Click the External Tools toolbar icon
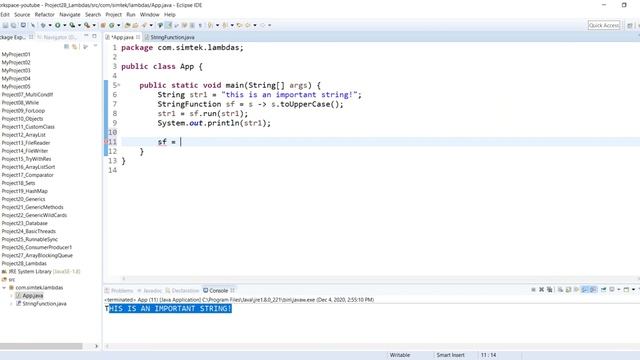 point(87,25)
